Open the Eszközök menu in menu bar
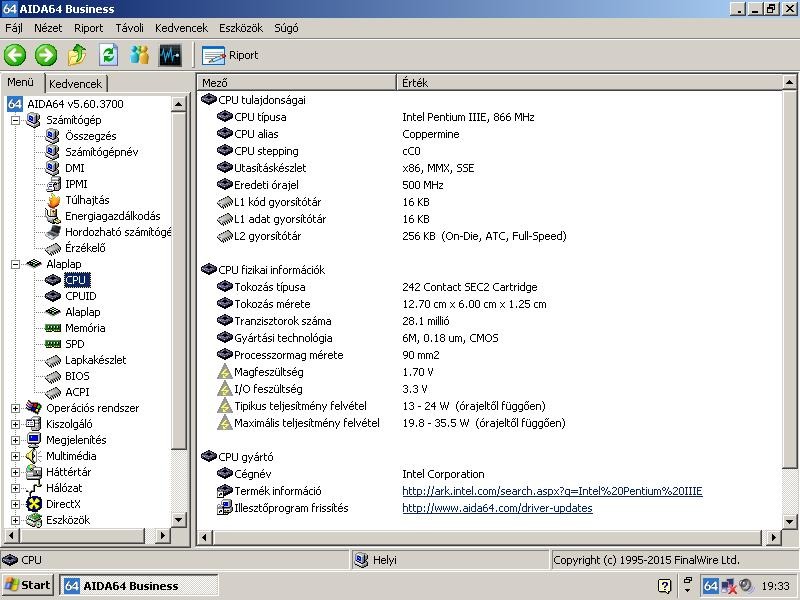This screenshot has width=800, height=600. point(241,28)
